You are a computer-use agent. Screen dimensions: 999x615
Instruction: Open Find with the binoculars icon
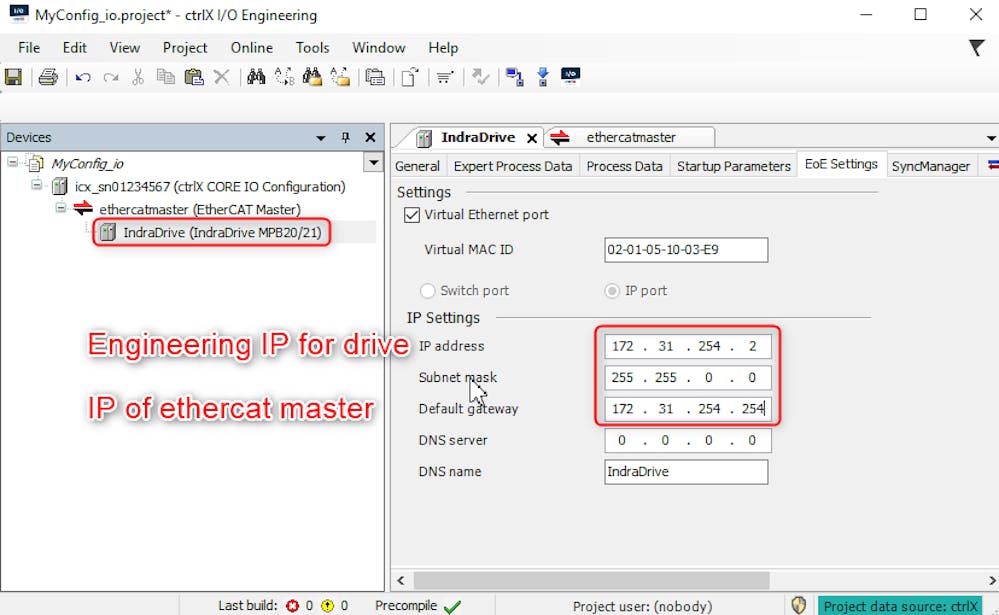256,77
